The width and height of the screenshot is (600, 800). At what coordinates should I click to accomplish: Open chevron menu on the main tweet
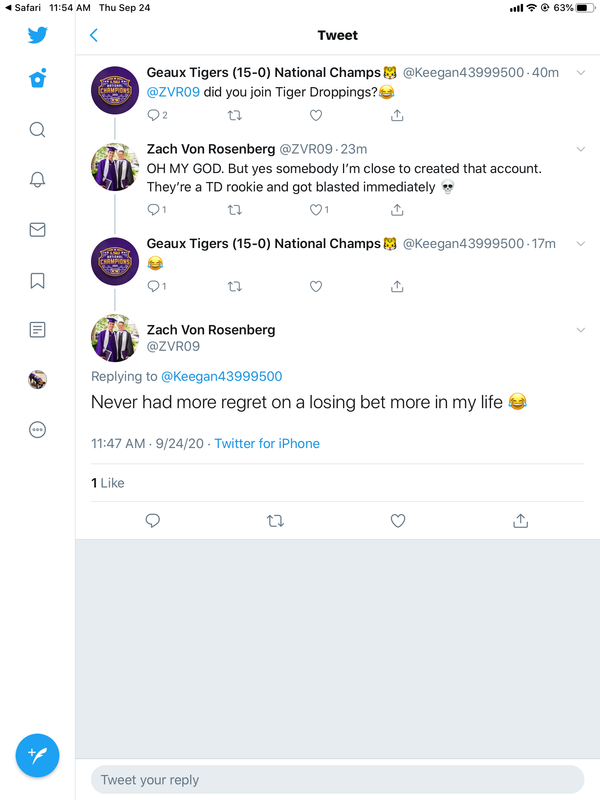[x=581, y=330]
